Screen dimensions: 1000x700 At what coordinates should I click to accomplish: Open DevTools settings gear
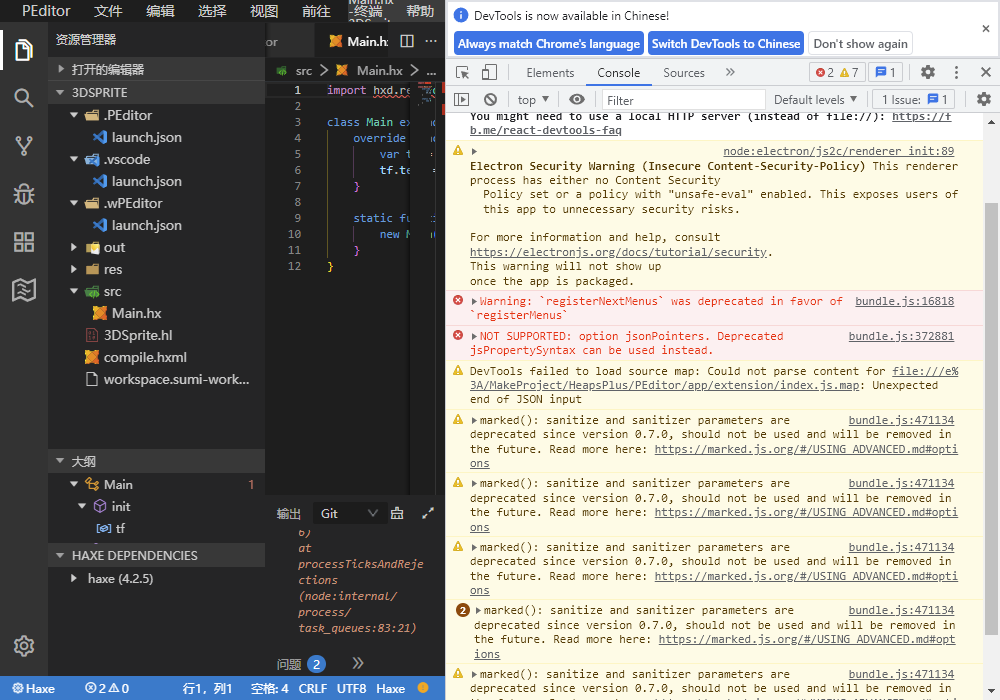[x=929, y=72]
